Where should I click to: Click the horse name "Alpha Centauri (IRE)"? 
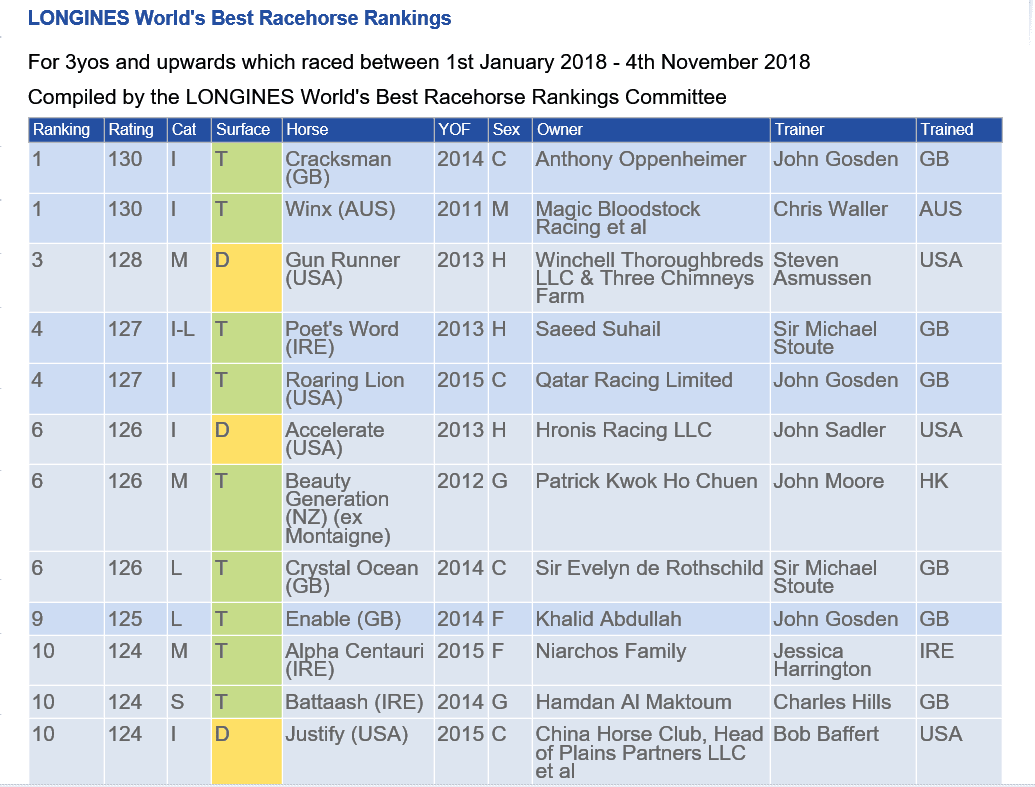click(x=354, y=660)
